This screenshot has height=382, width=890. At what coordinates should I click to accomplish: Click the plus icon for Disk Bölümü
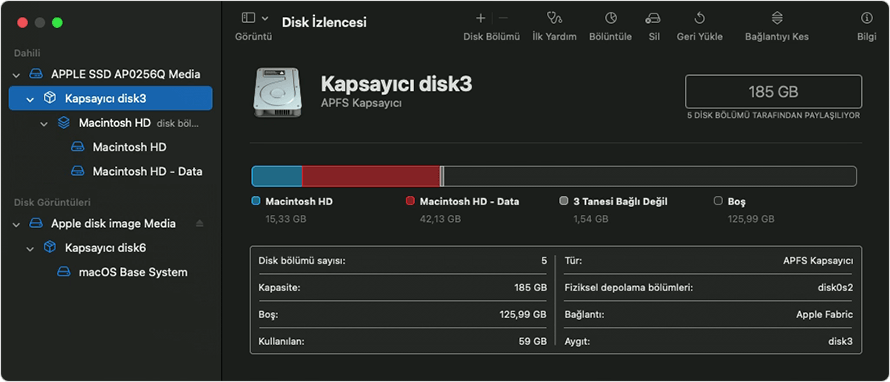(480, 18)
